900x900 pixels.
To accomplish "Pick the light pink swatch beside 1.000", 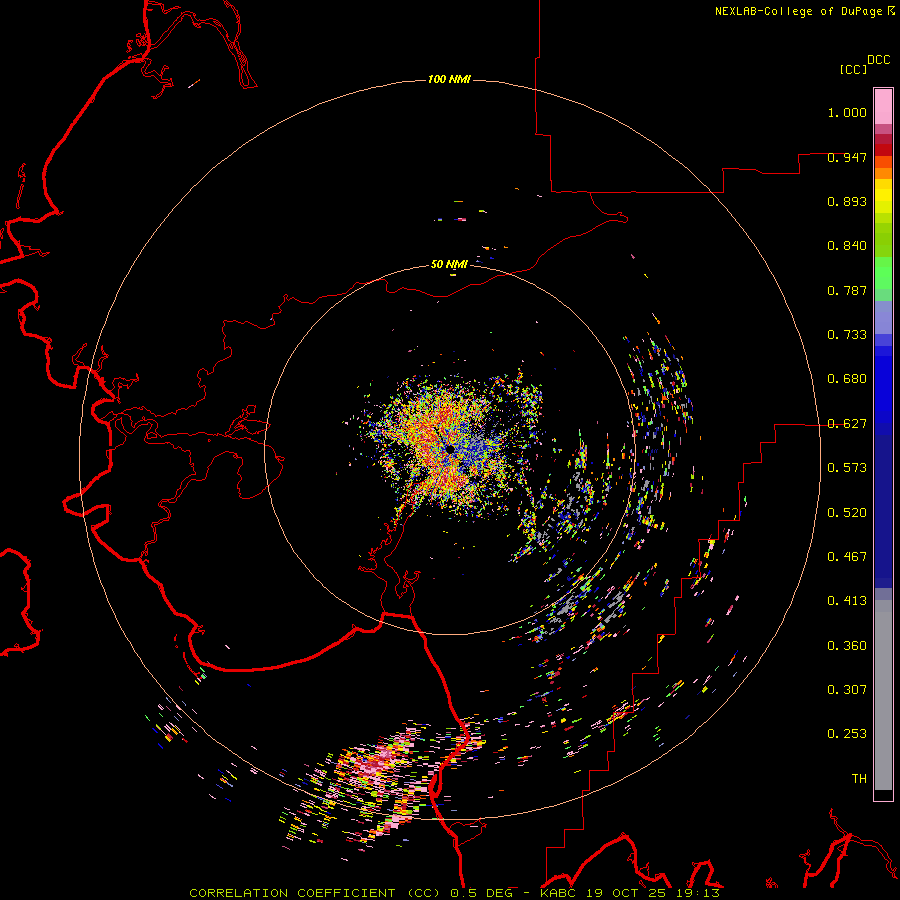I will 883,107.
